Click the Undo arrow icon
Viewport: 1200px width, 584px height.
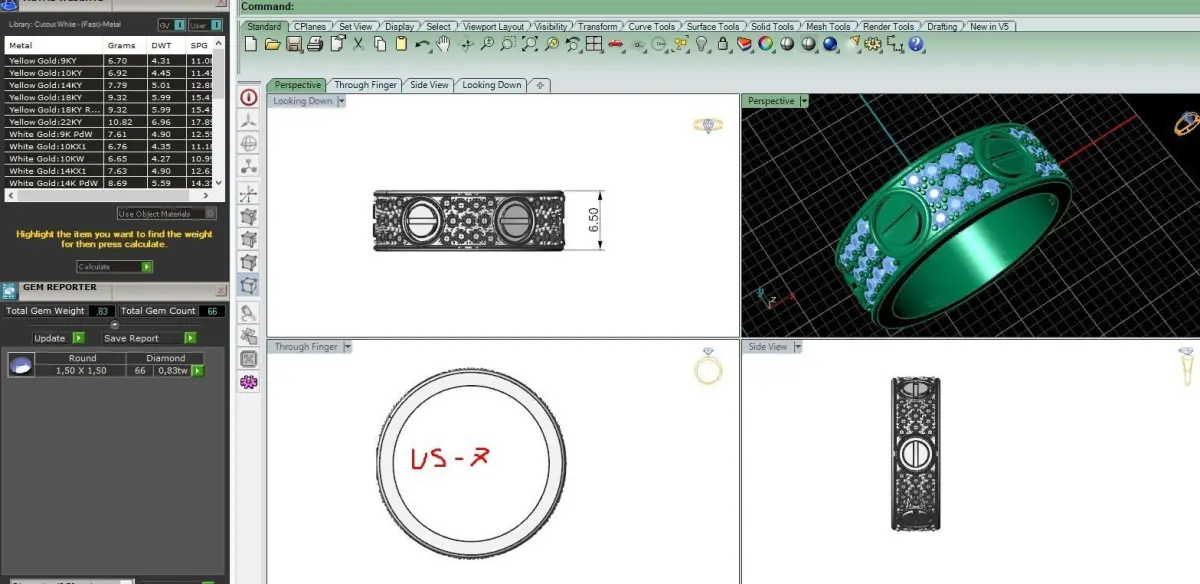coord(423,44)
